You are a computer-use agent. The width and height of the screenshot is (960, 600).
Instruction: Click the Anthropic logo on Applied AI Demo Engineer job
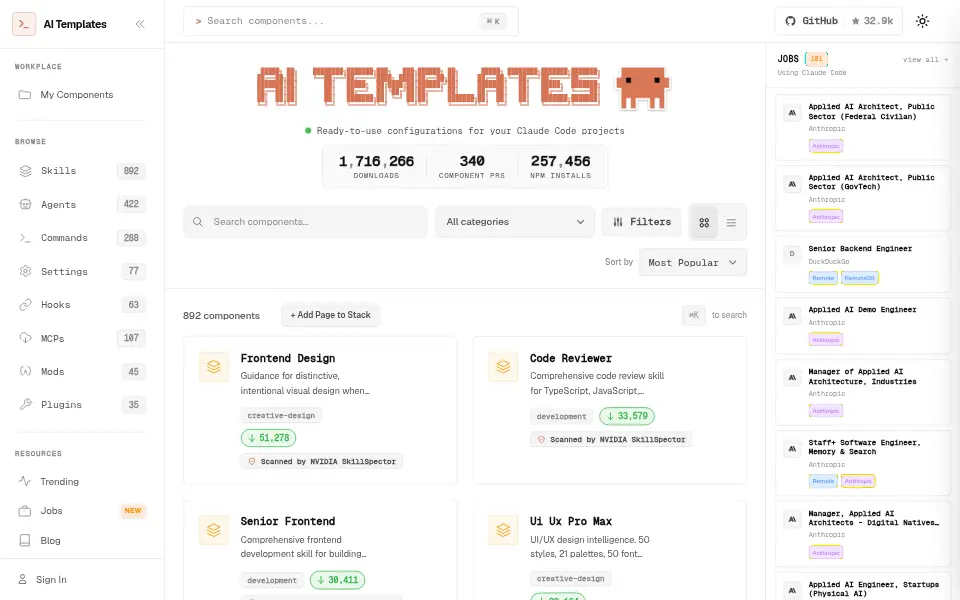(792, 316)
